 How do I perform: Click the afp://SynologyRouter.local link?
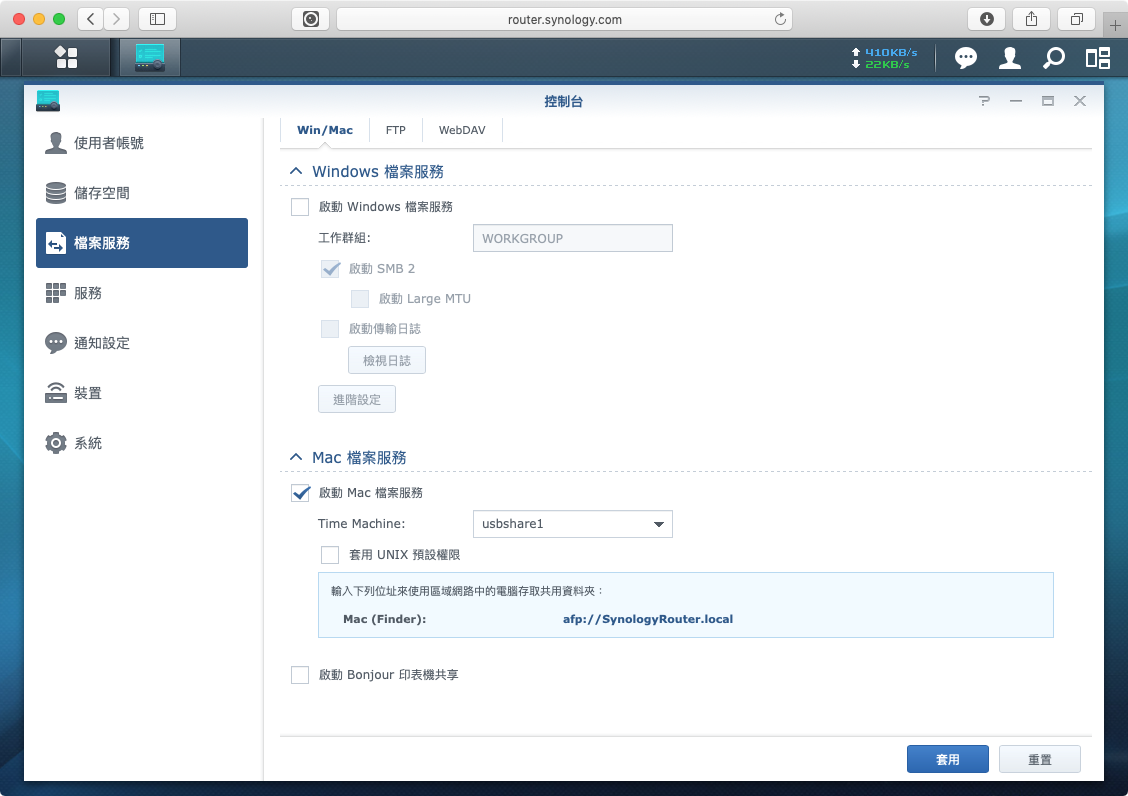tap(647, 619)
